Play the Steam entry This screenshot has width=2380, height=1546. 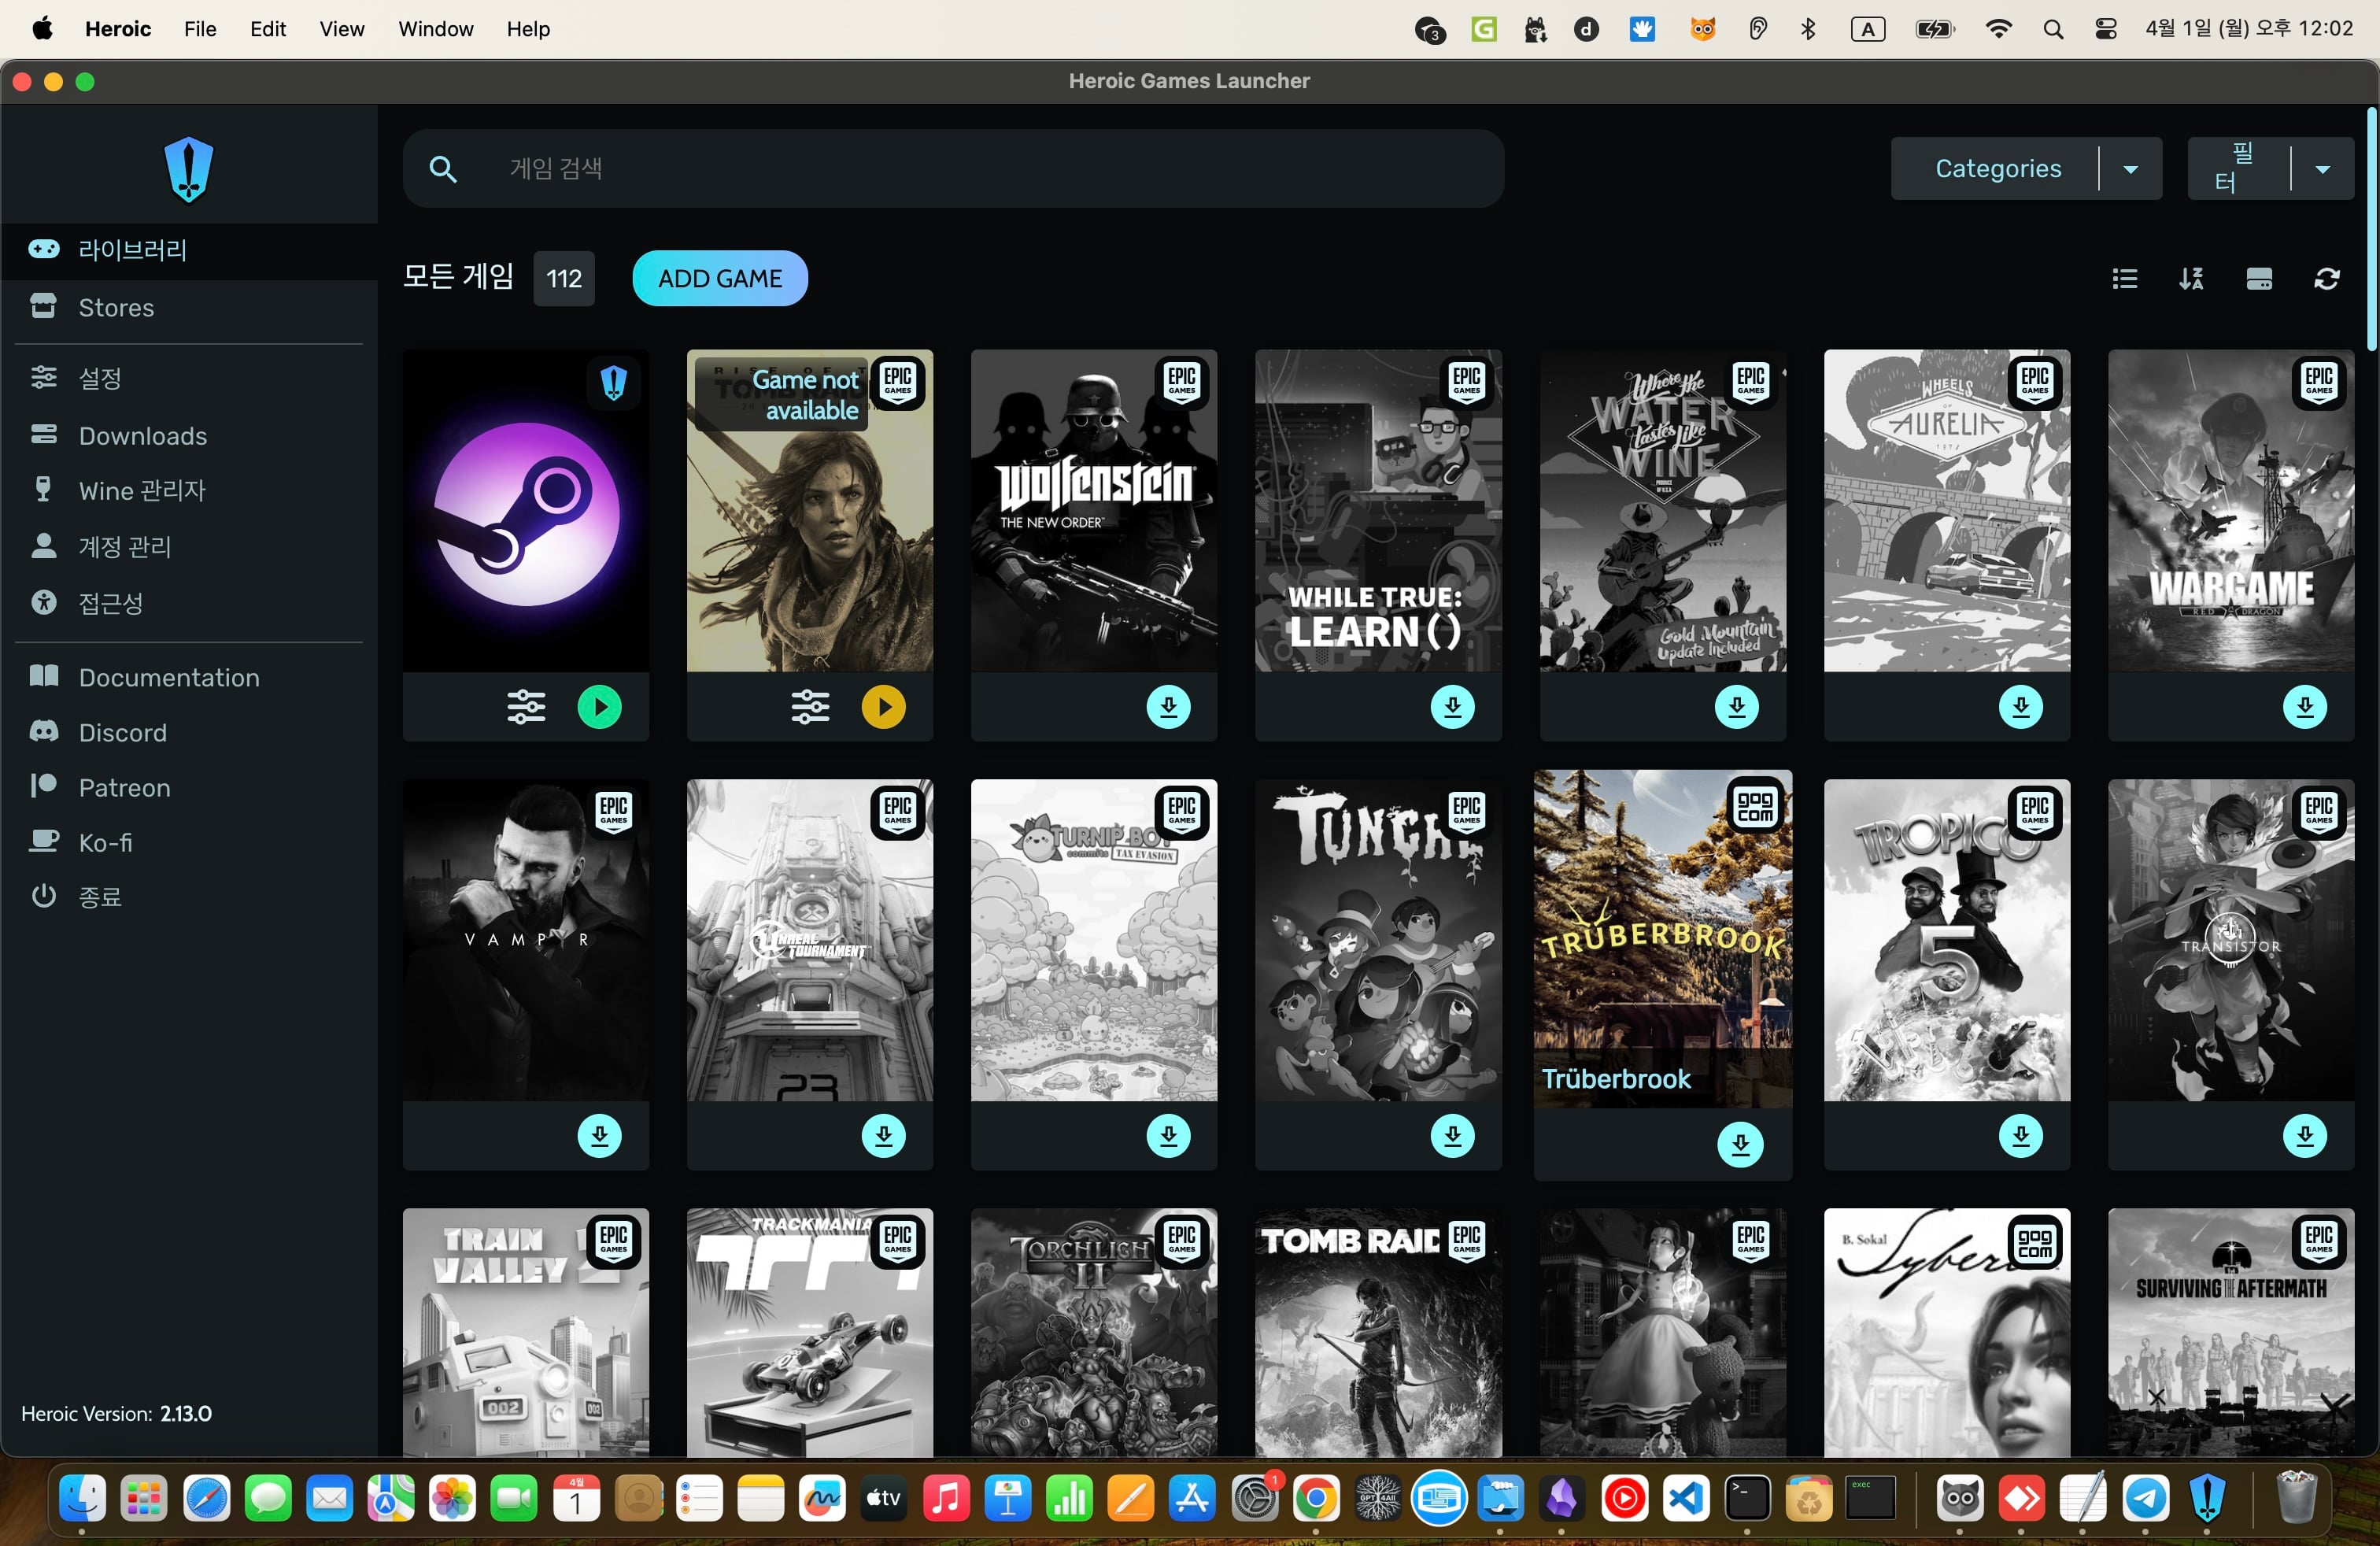600,707
